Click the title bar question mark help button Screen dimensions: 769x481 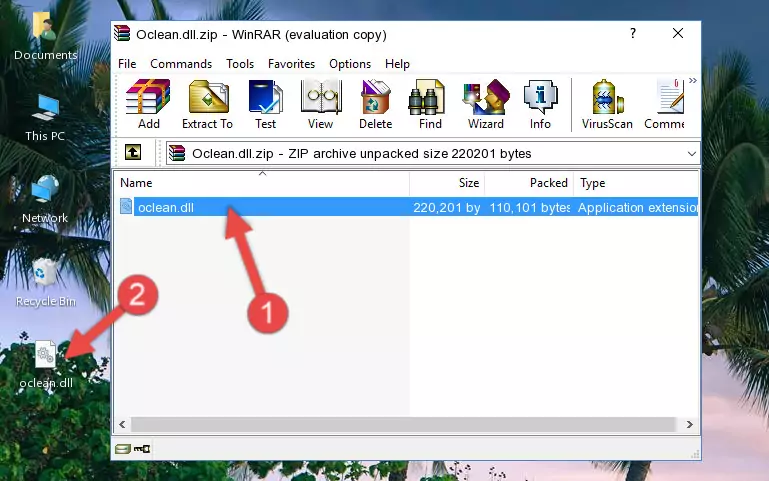[633, 33]
